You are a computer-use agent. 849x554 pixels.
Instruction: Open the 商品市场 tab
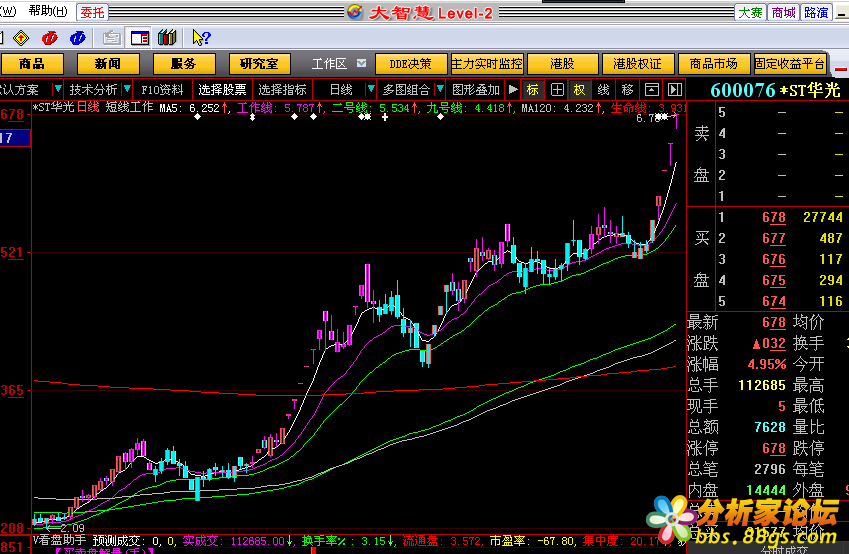click(714, 64)
